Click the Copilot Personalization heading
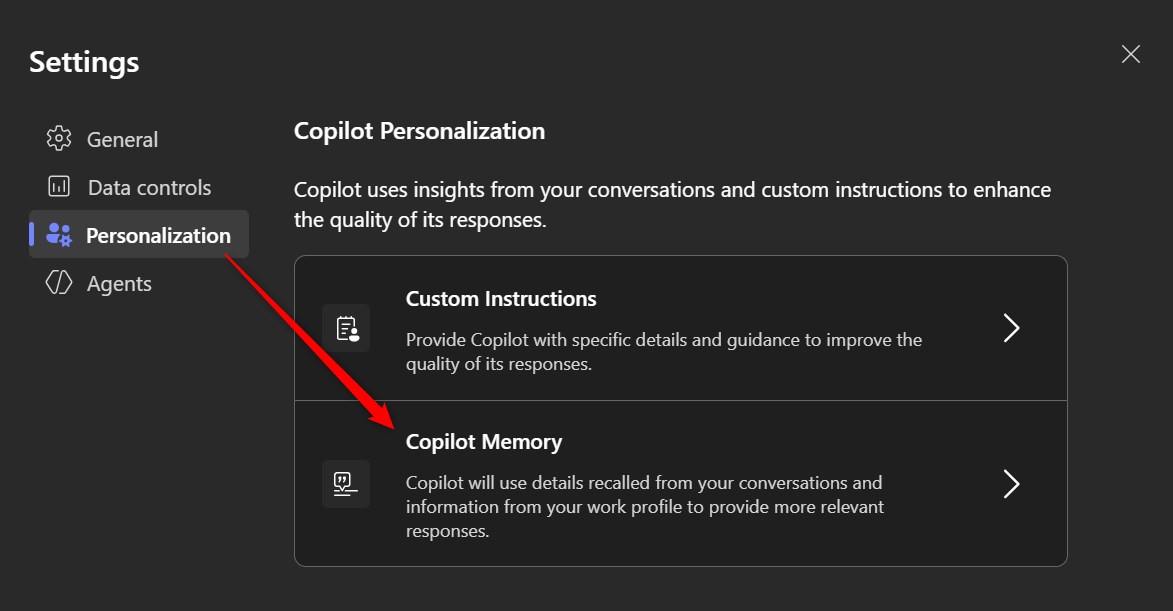This screenshot has height=611, width=1173. tap(419, 131)
